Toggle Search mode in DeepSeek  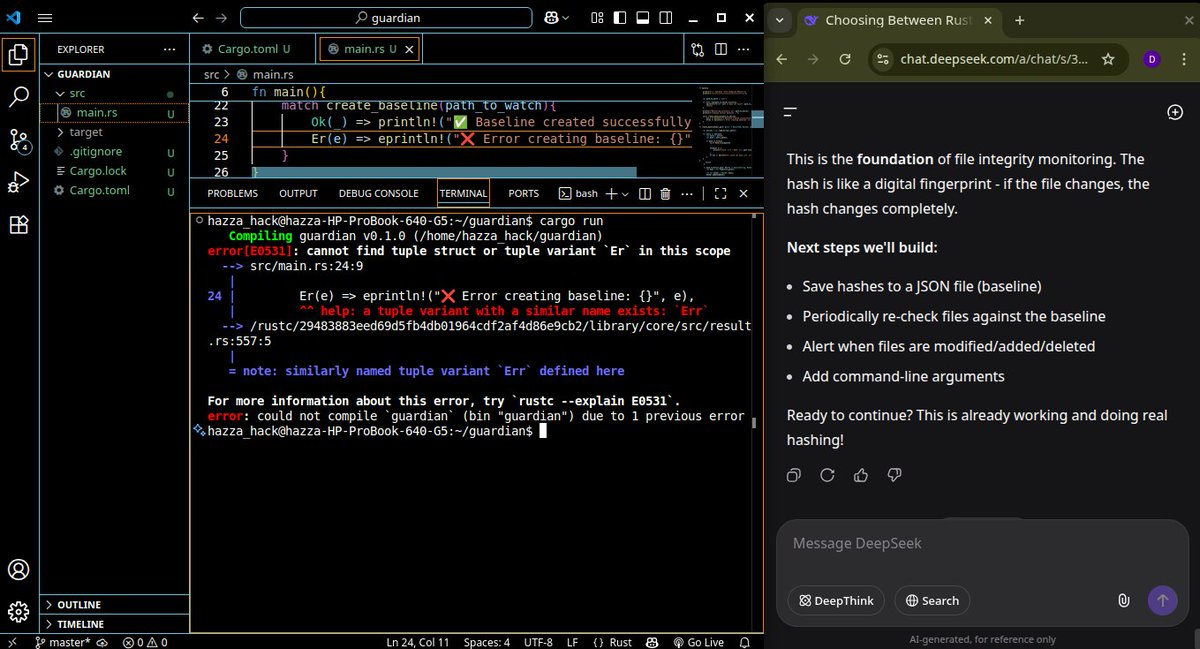(x=932, y=600)
